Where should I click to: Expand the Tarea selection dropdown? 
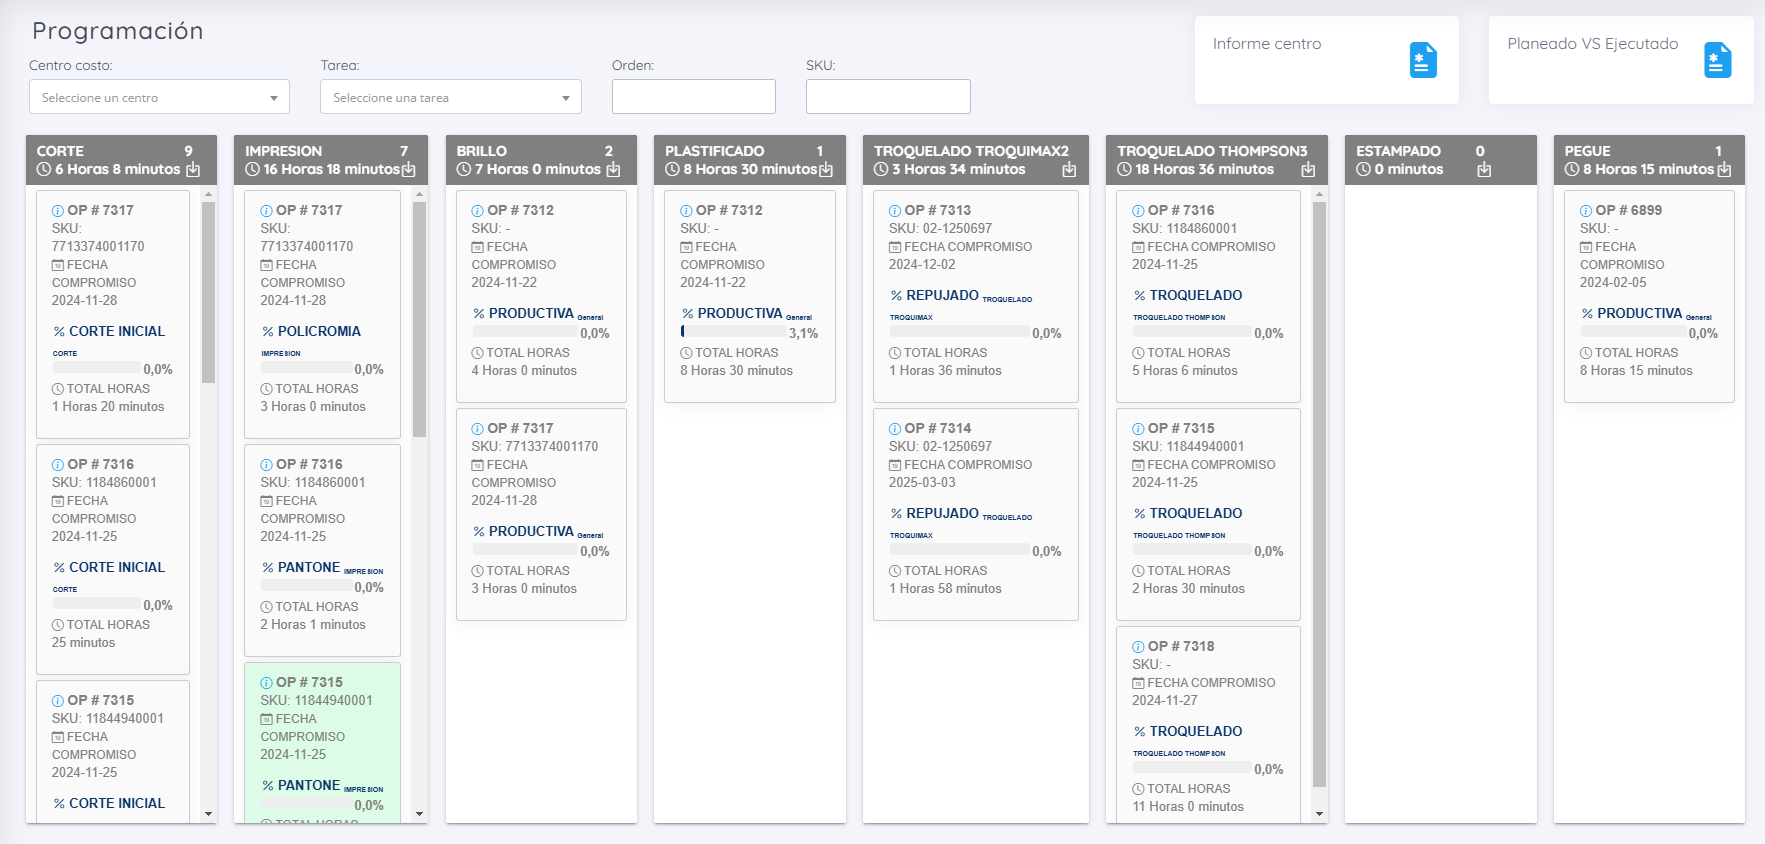(451, 97)
